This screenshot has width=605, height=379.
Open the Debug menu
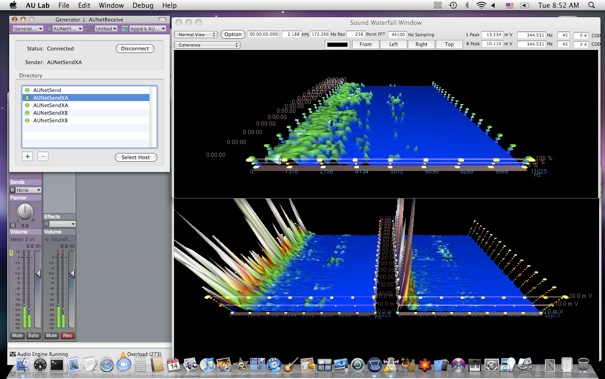[x=143, y=5]
